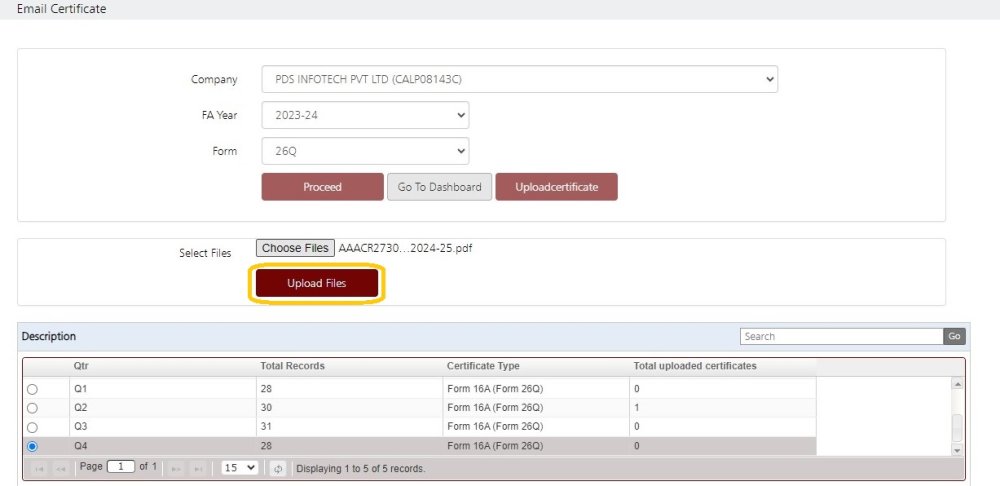Select the Q2 quarter radio button
Viewport: 1000px width, 486px height.
pyautogui.click(x=33, y=408)
